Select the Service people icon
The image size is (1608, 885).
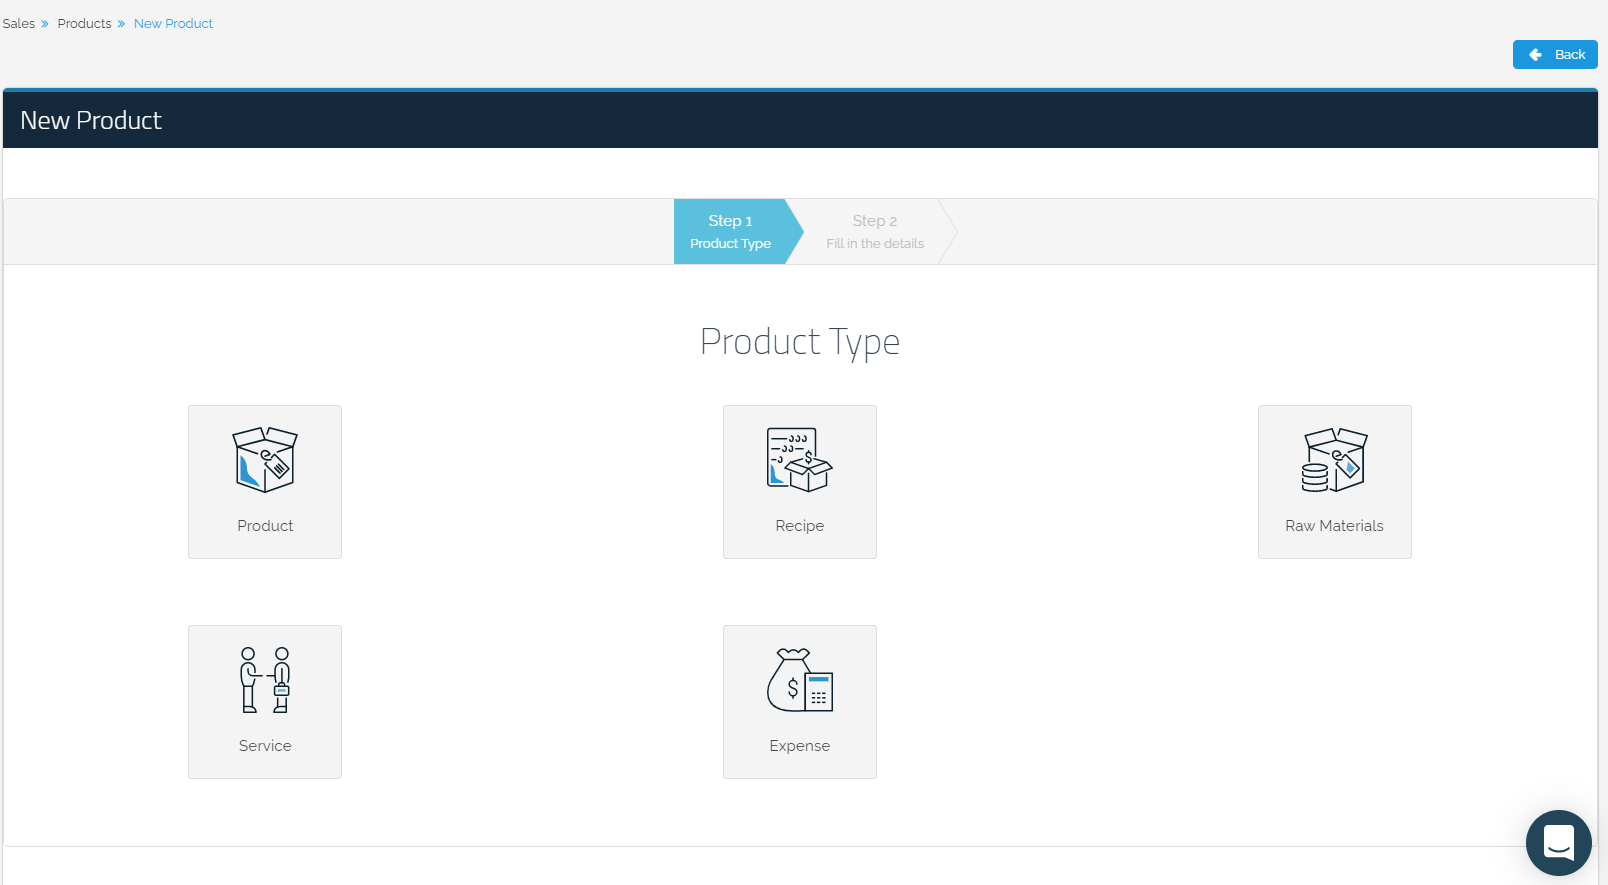(265, 680)
